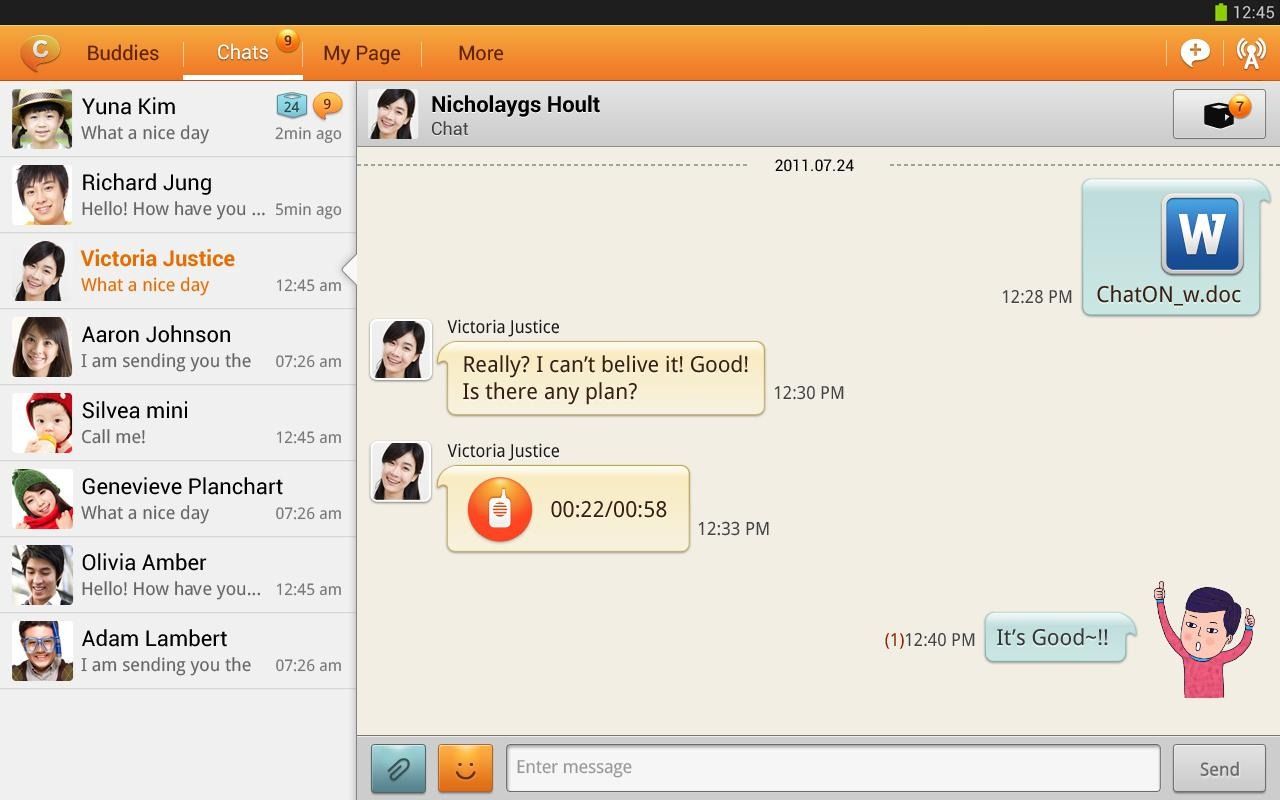
Task: Open the emoticon smiley icon
Action: (465, 767)
